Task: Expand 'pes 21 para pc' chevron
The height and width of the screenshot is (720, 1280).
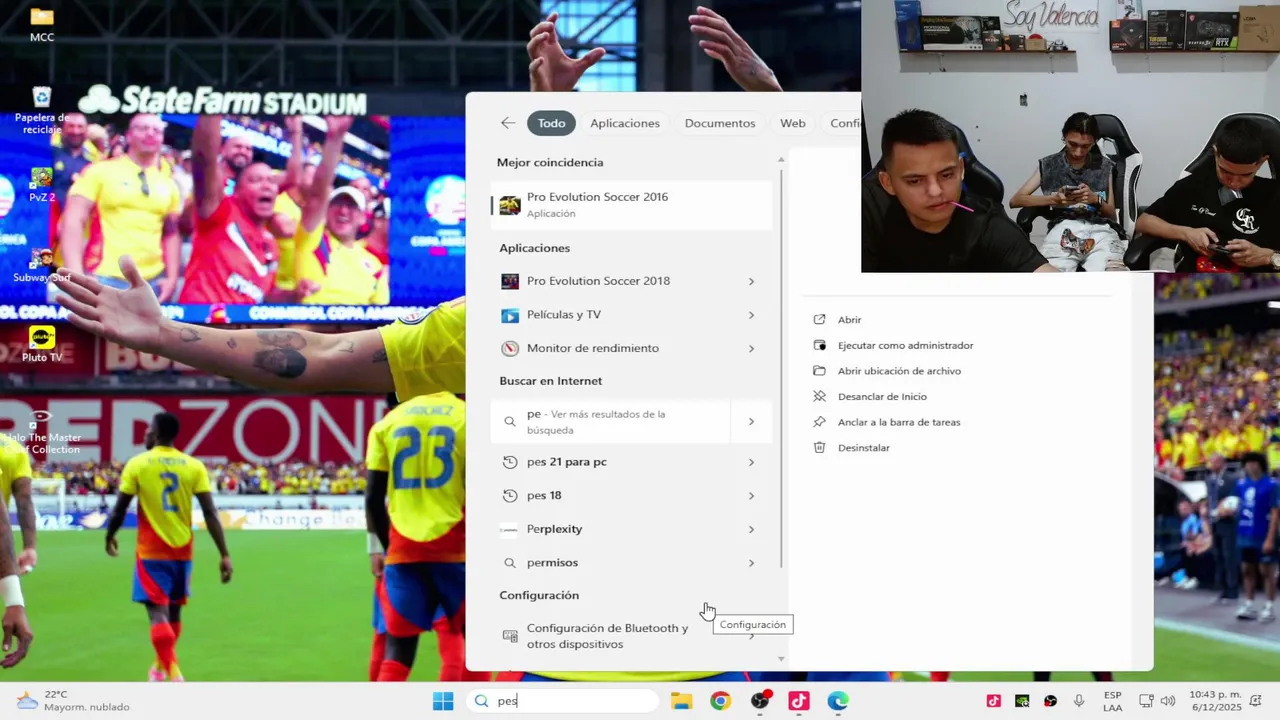Action: pos(751,462)
